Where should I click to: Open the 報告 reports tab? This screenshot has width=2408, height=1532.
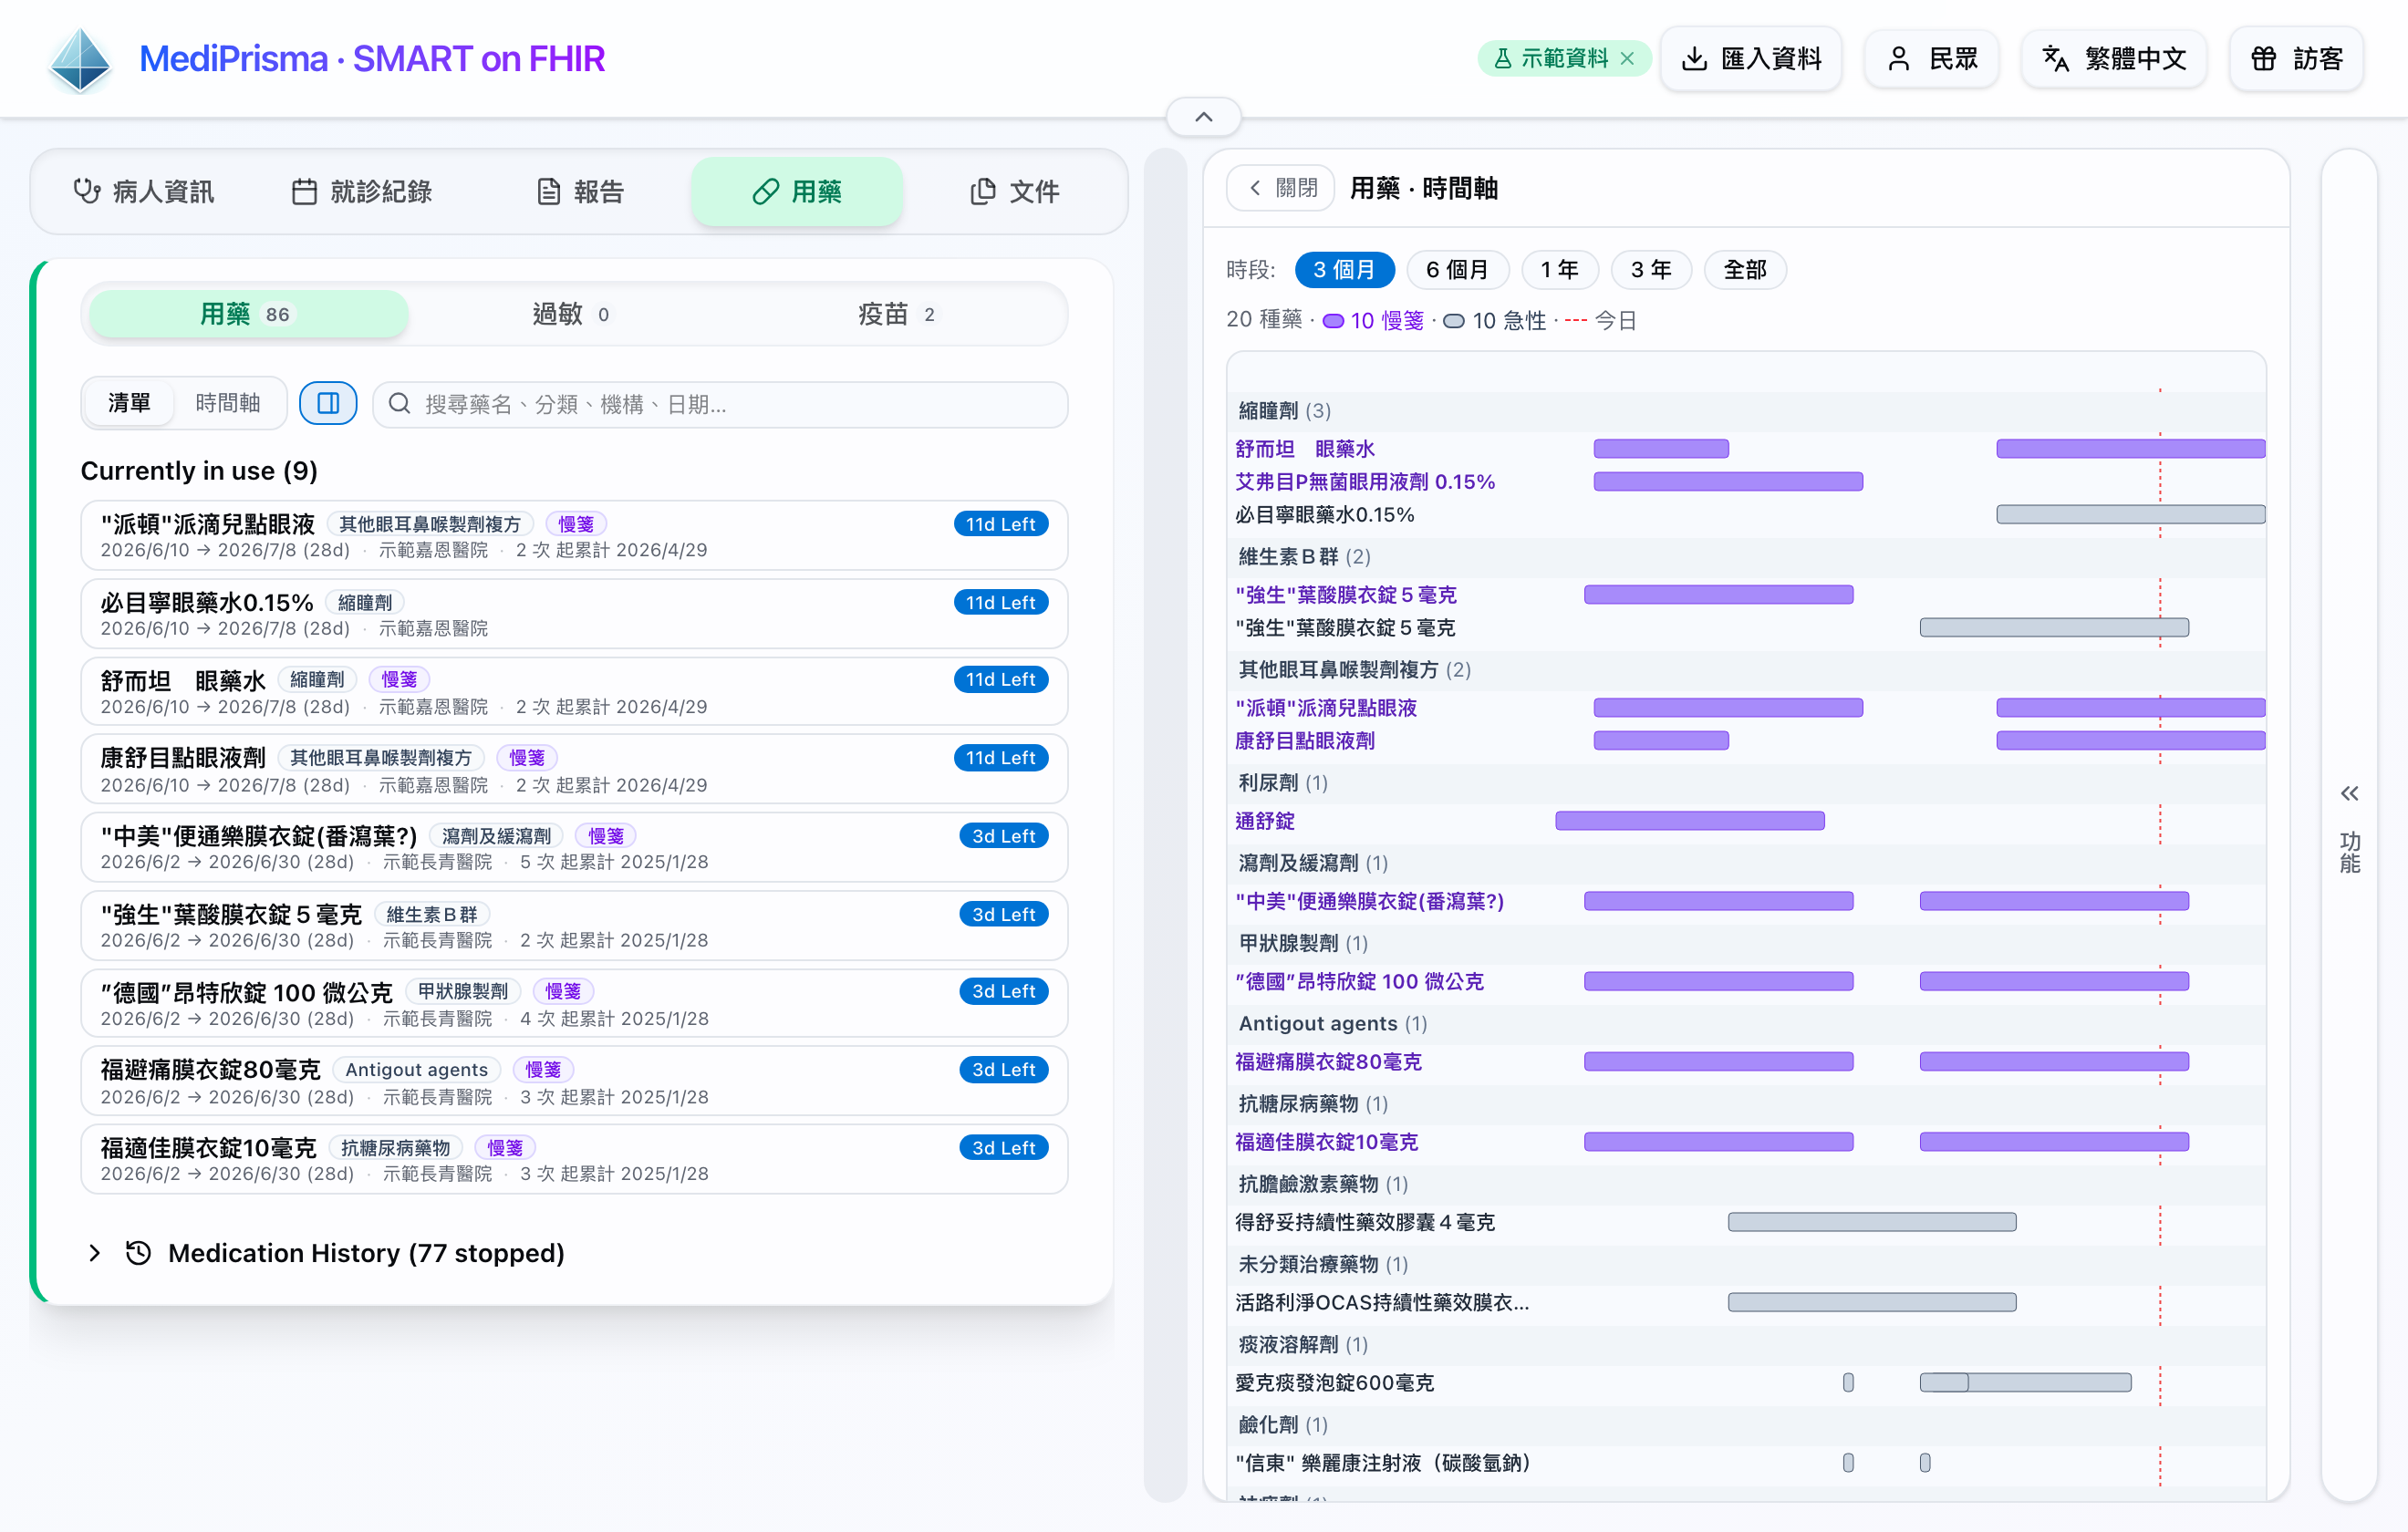click(x=580, y=191)
